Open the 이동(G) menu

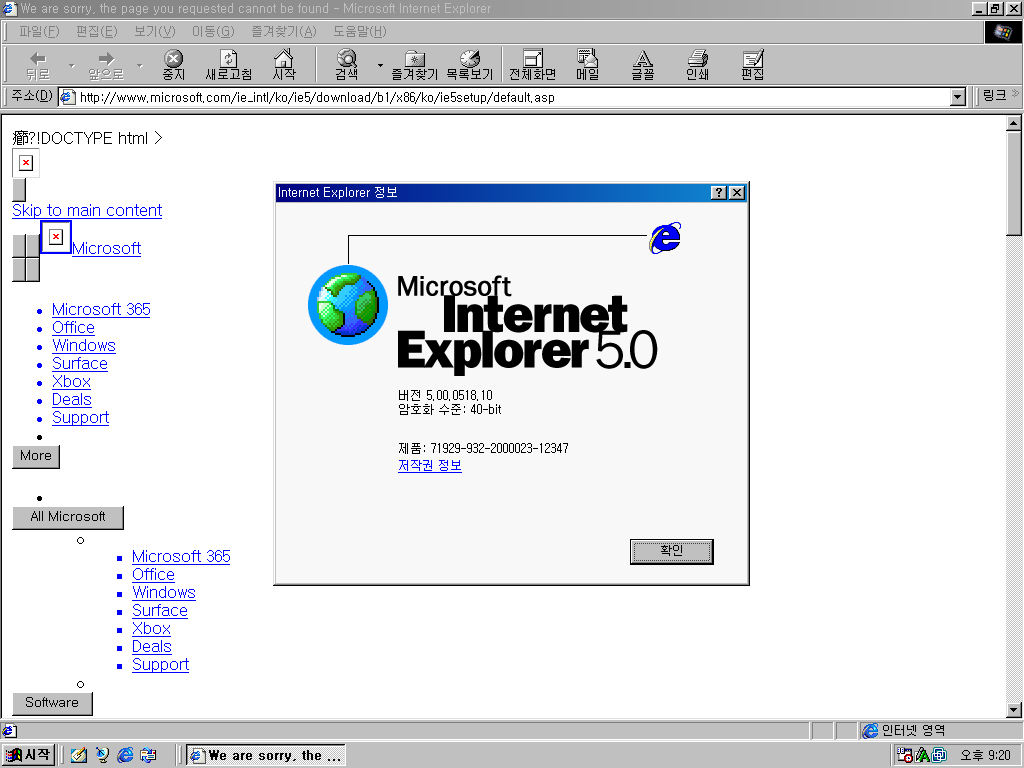click(x=213, y=31)
